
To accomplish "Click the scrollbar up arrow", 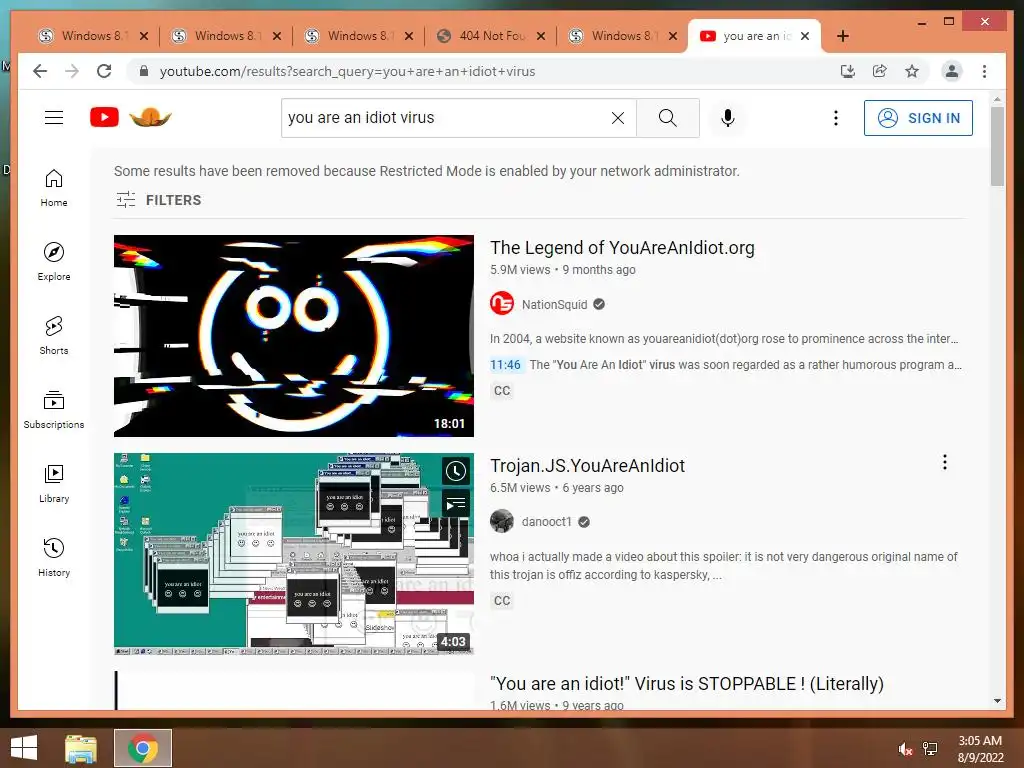I will (x=997, y=99).
